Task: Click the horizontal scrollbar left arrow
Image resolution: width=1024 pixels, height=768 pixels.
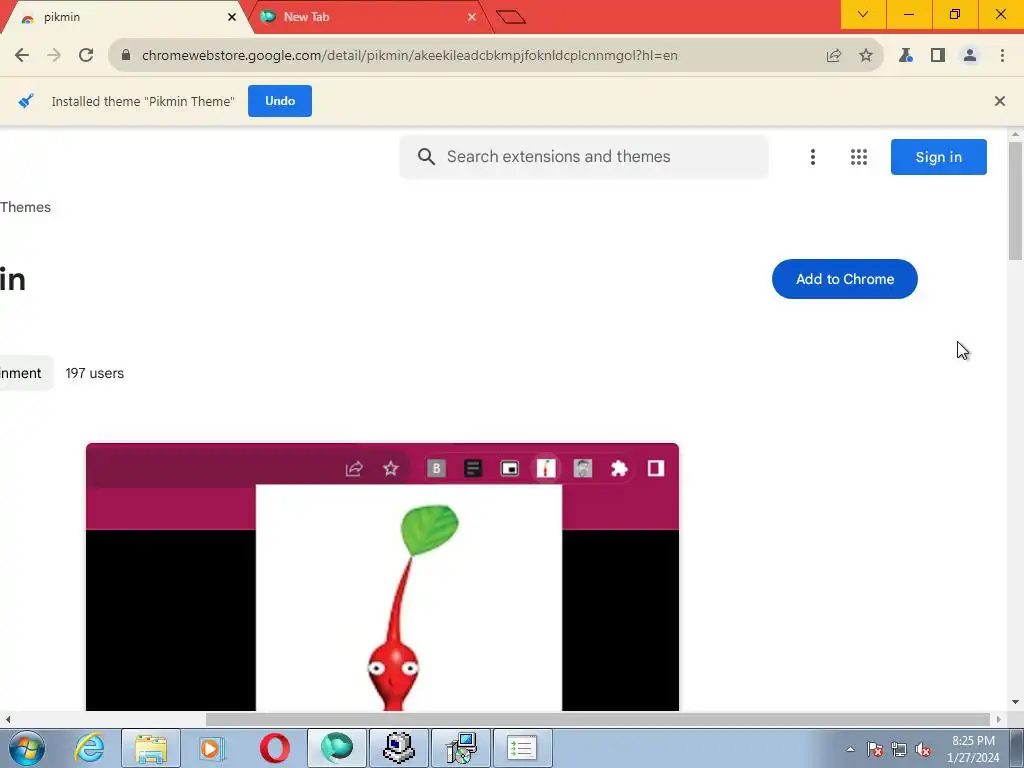Action: (7, 719)
